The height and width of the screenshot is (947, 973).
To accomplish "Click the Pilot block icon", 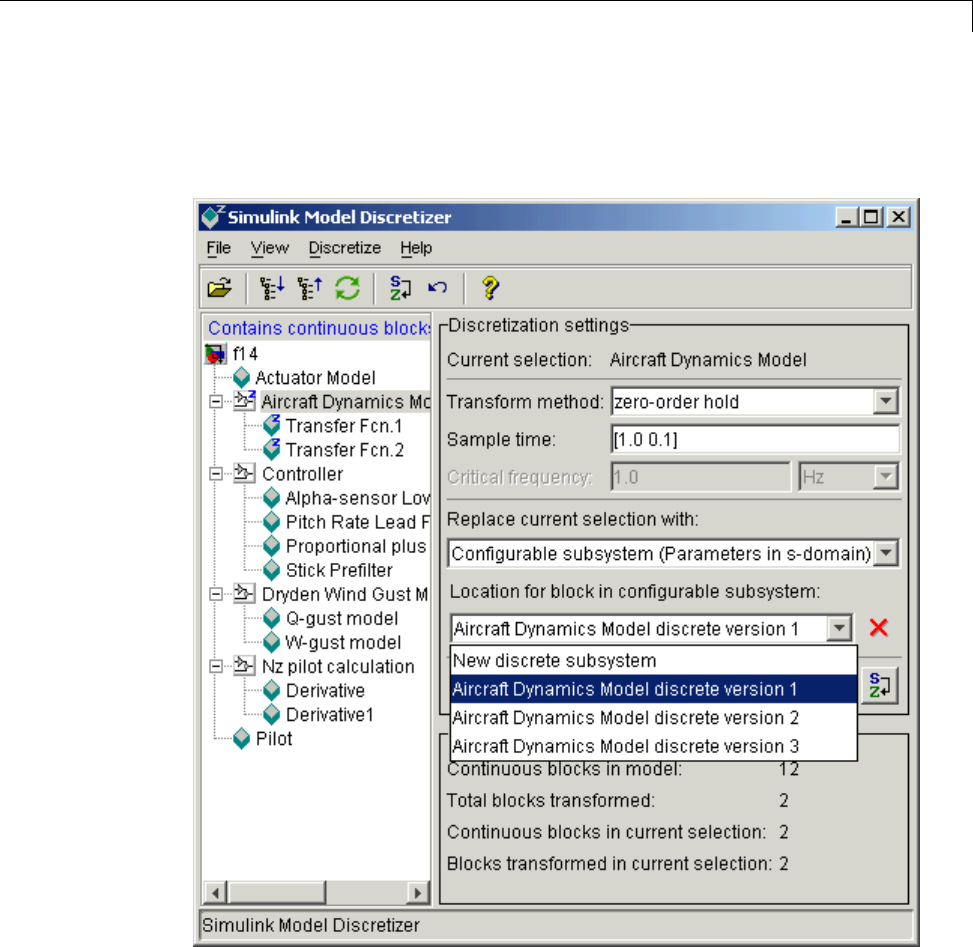I will point(241,739).
